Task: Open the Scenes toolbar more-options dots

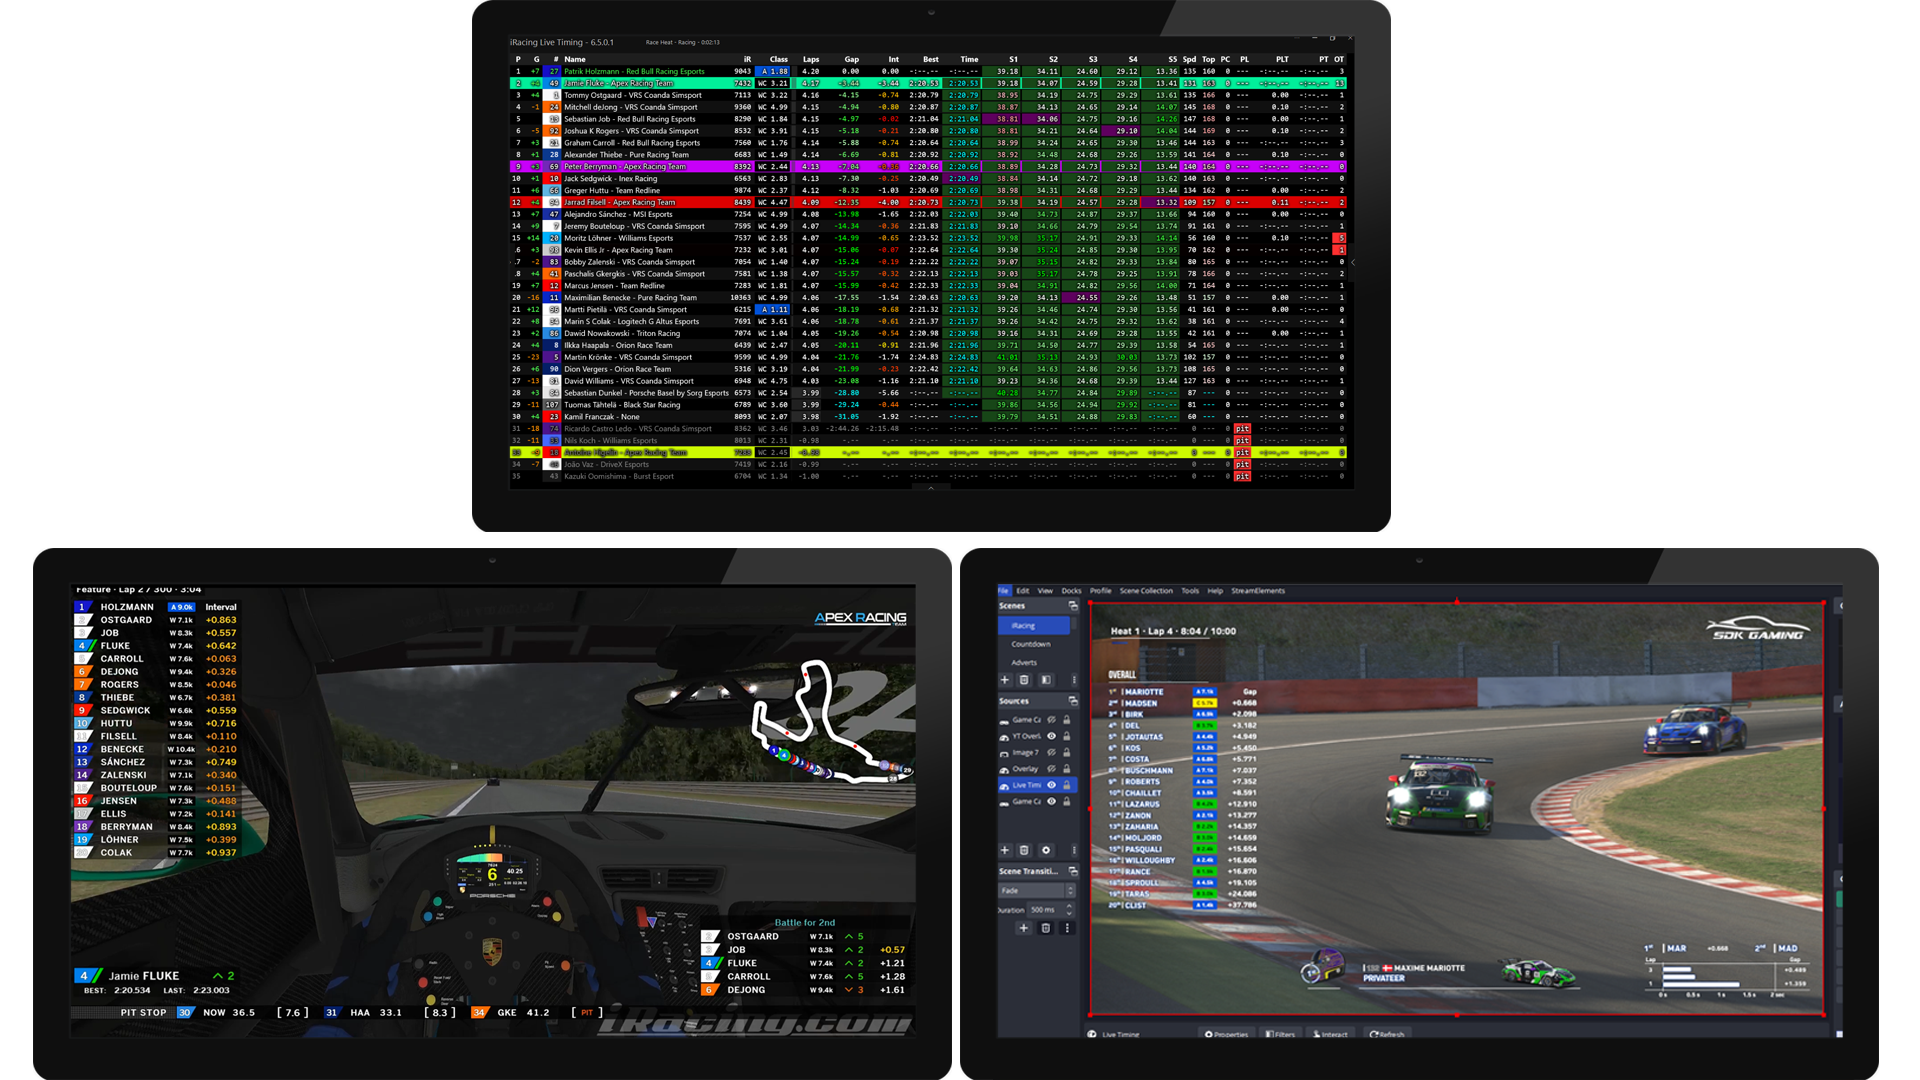Action: click(1074, 680)
